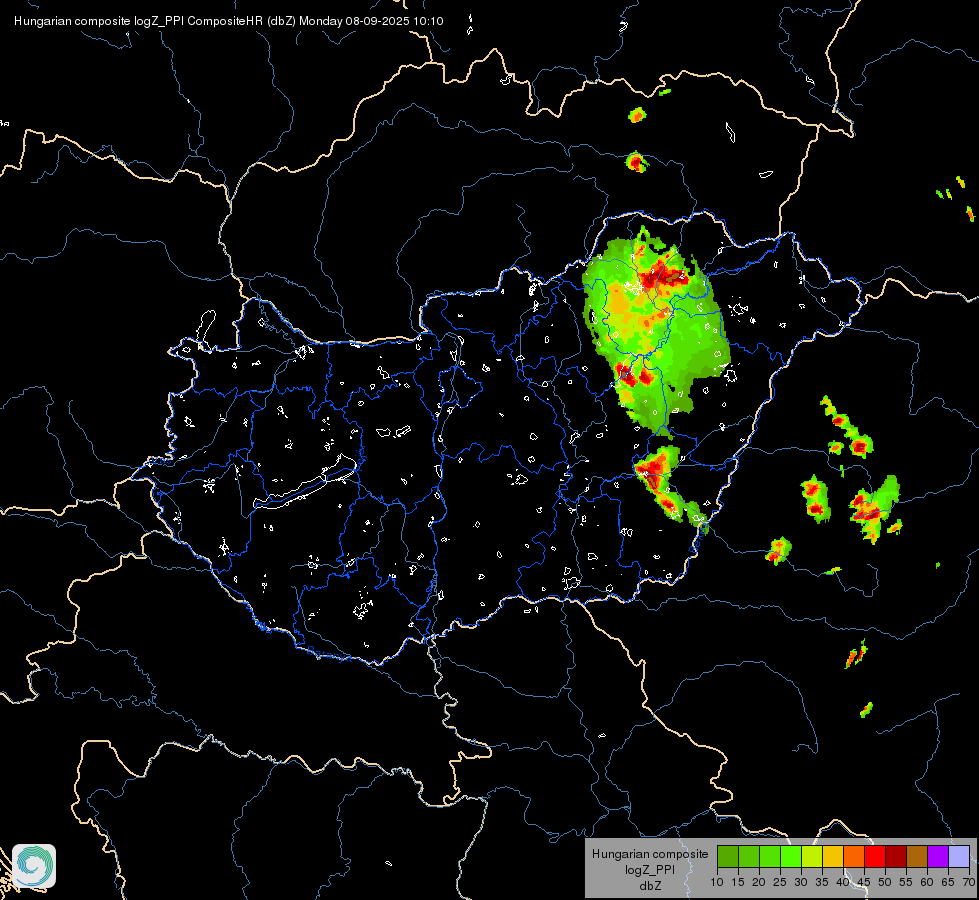This screenshot has height=900, width=979.
Task: Click the legend tick value "40"
Action: pos(843,883)
